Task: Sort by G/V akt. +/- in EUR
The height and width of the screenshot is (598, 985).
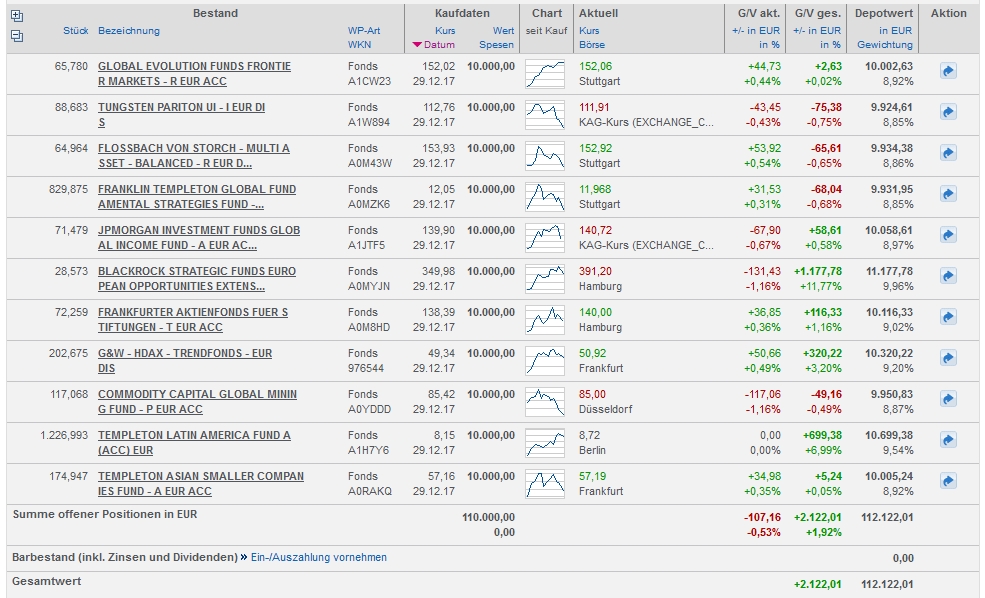Action: [756, 30]
